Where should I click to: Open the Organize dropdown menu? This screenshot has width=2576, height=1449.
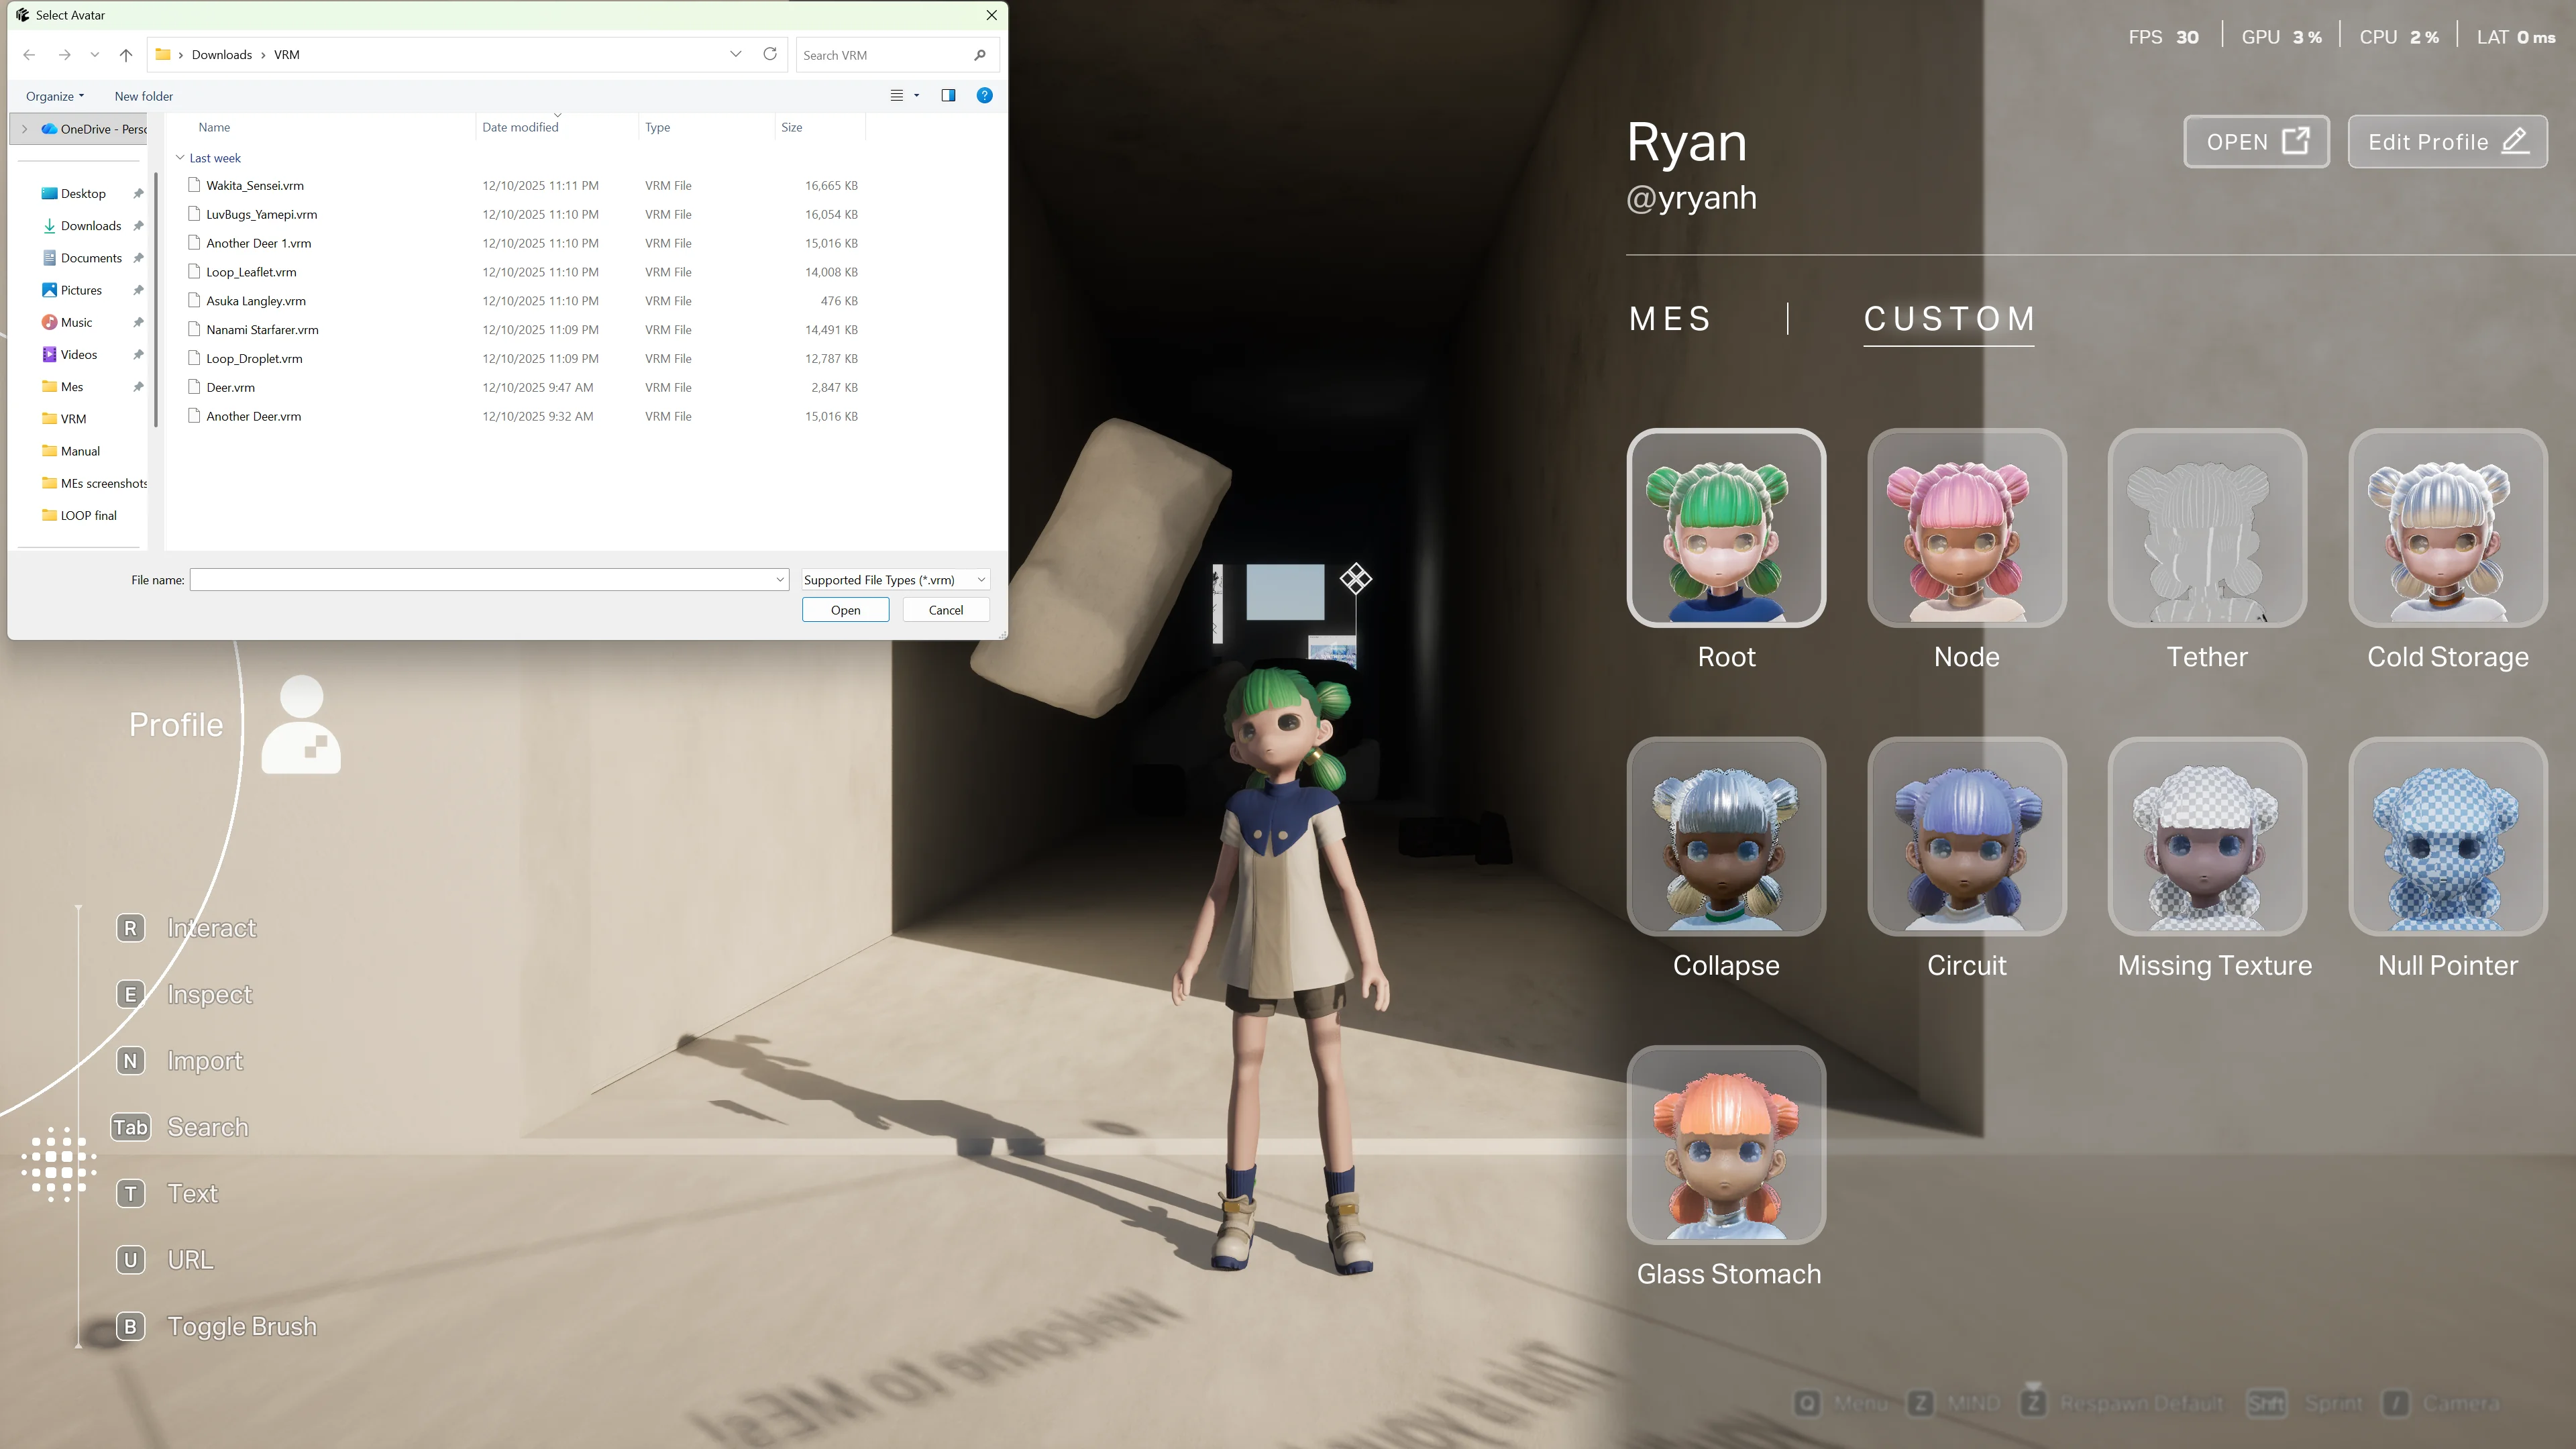[x=55, y=96]
